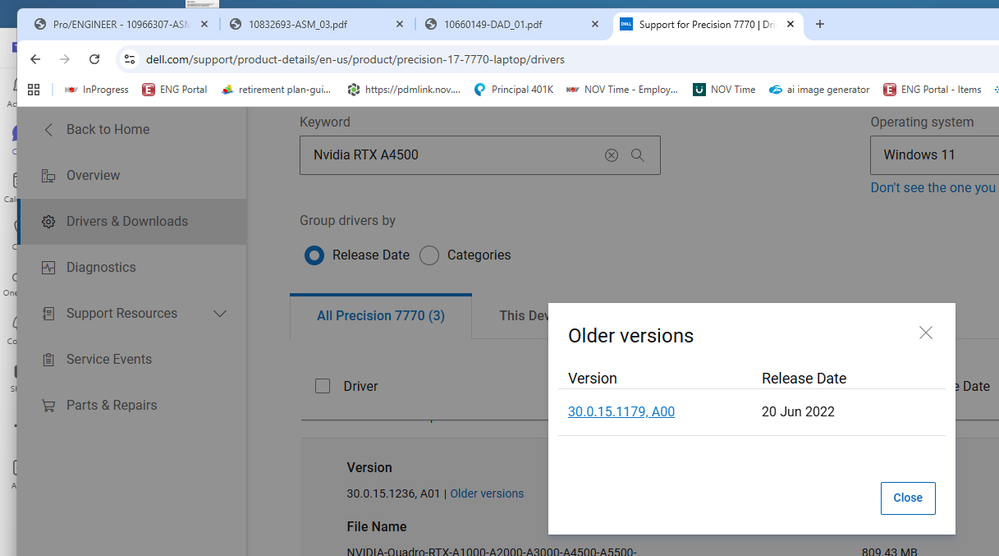Click the Diagnostics chart icon

point(48,267)
